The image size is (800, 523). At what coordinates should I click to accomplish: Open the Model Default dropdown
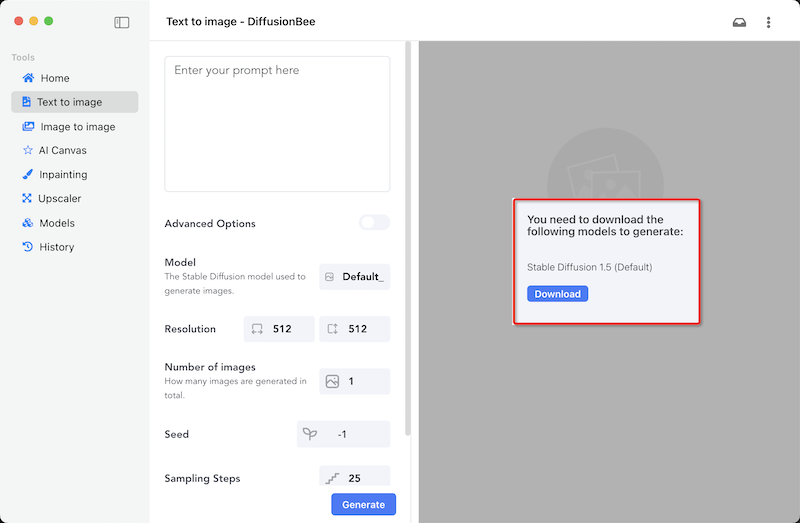coord(355,277)
